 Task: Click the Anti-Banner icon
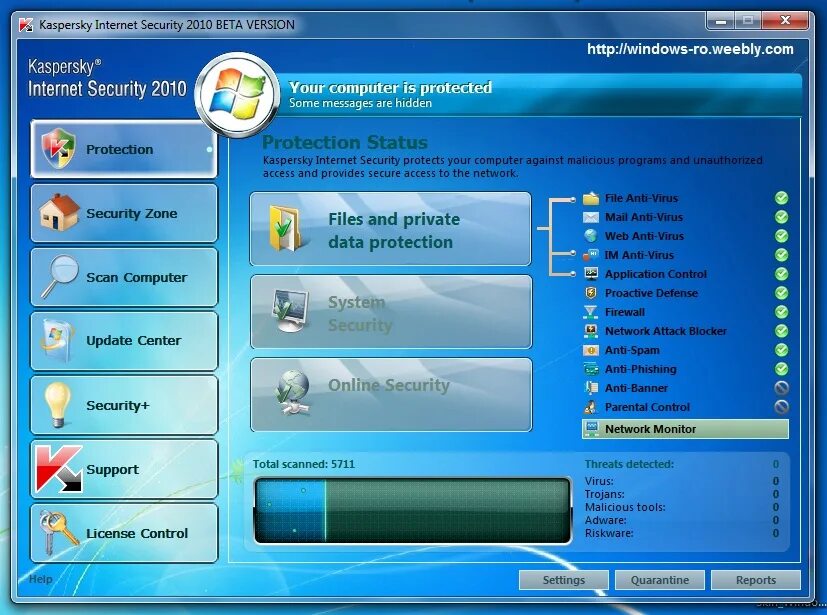tap(591, 388)
